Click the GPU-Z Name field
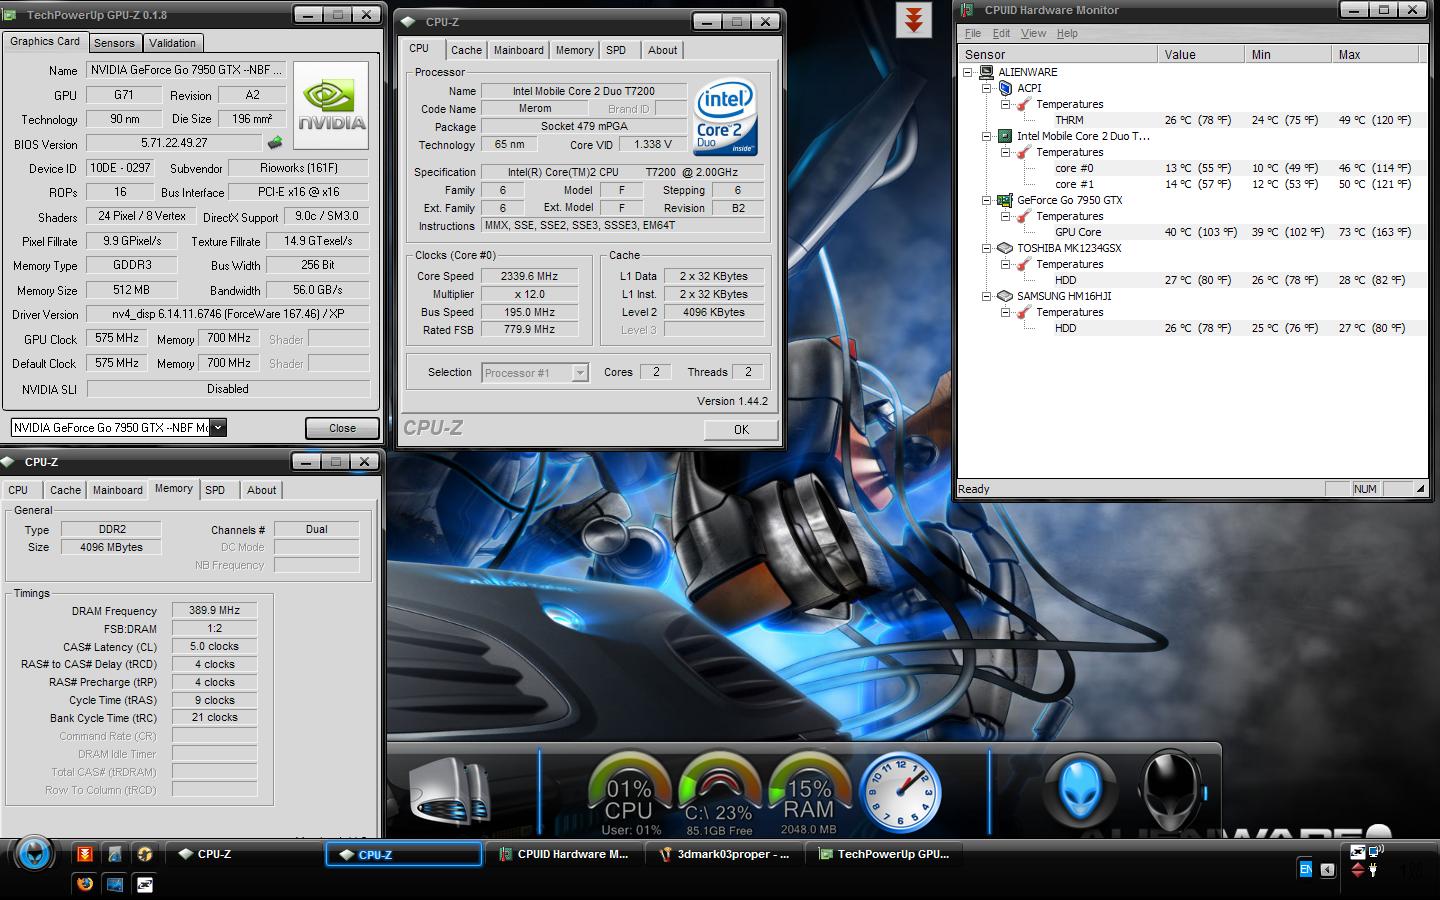 tap(186, 70)
